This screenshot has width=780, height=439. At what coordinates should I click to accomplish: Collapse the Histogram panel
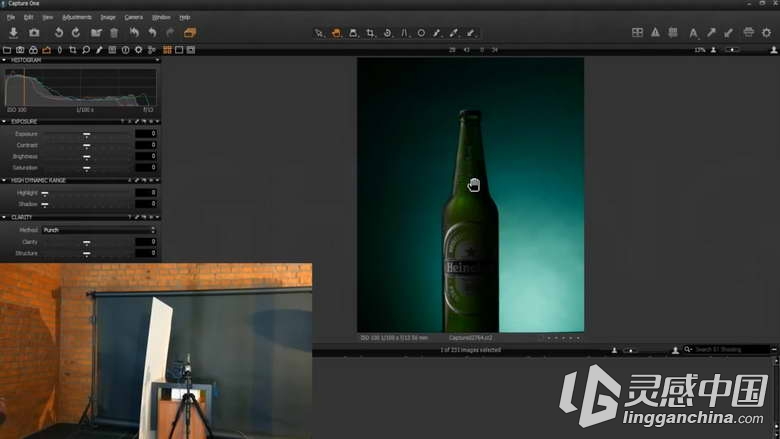click(x=4, y=60)
